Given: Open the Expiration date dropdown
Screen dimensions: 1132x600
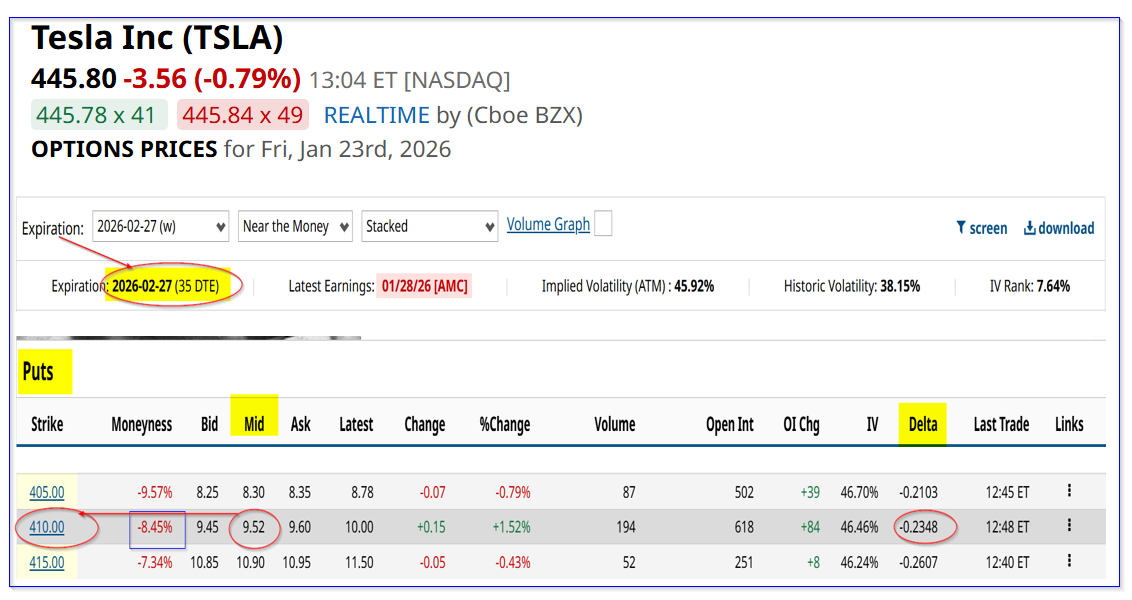Looking at the screenshot, I should [x=161, y=226].
